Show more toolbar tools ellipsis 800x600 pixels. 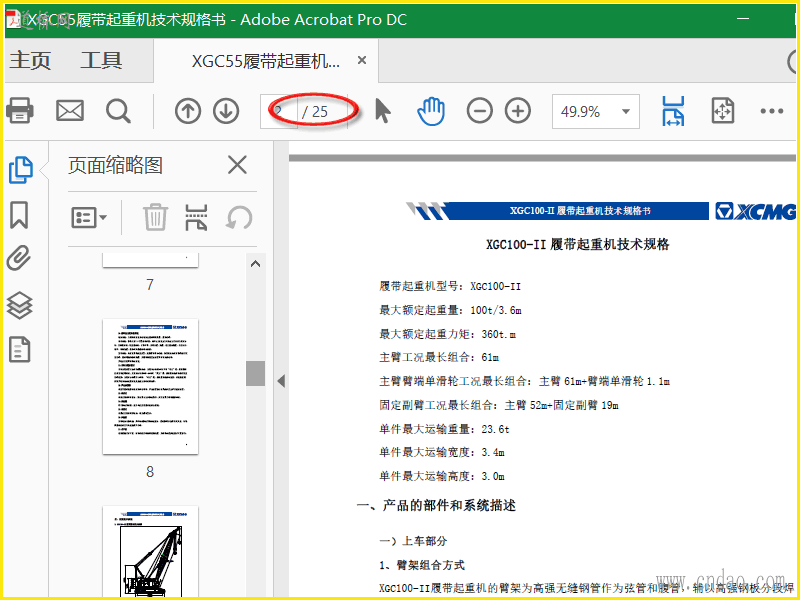point(771,111)
